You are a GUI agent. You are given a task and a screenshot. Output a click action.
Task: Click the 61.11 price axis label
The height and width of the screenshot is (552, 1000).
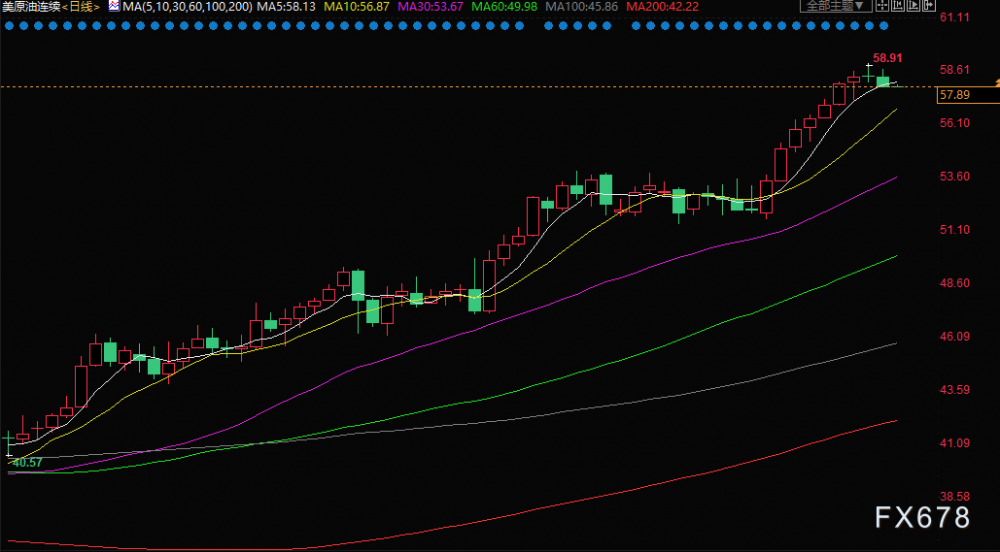click(955, 17)
